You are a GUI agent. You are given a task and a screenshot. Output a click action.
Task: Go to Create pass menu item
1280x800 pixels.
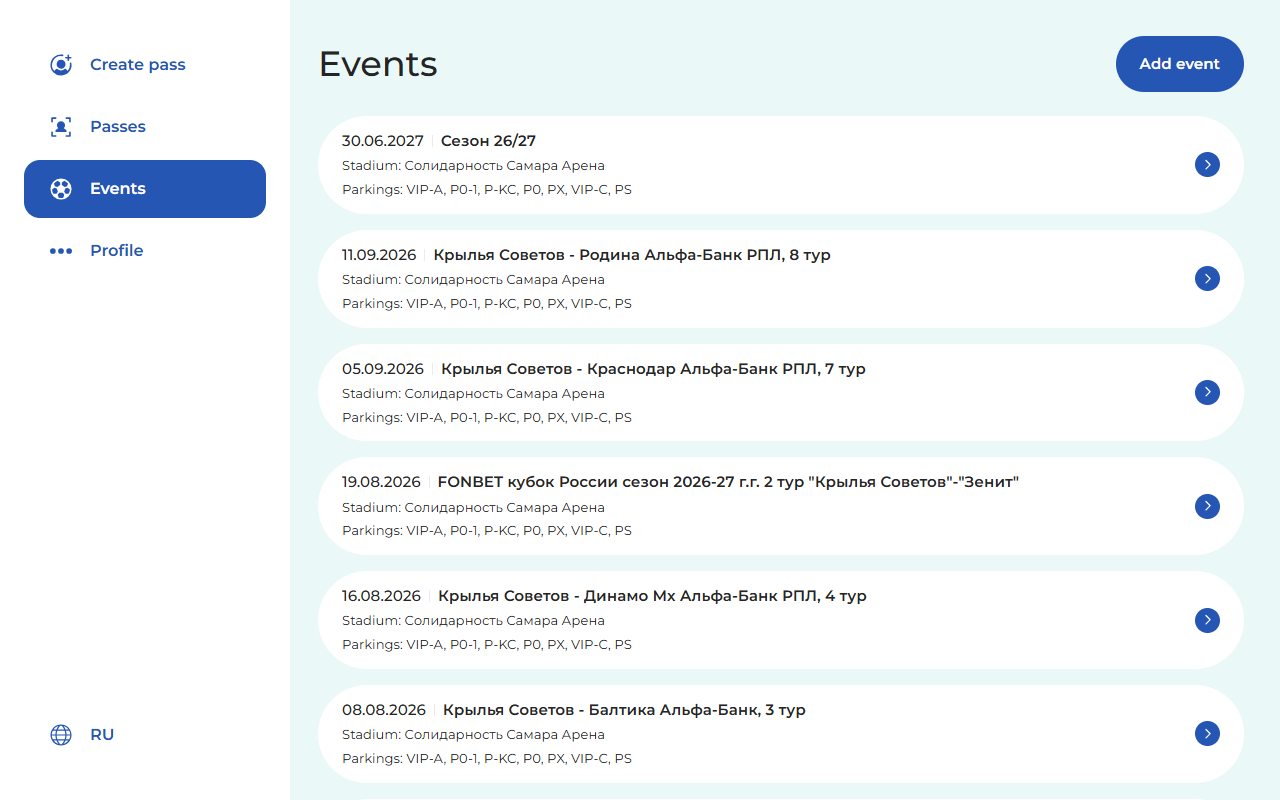pos(145,65)
